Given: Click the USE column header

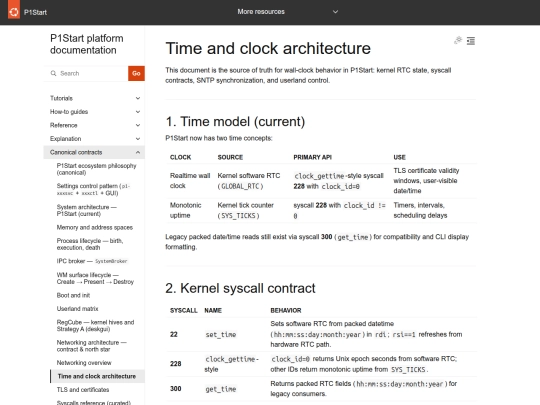Looking at the screenshot, I should coord(399,157).
